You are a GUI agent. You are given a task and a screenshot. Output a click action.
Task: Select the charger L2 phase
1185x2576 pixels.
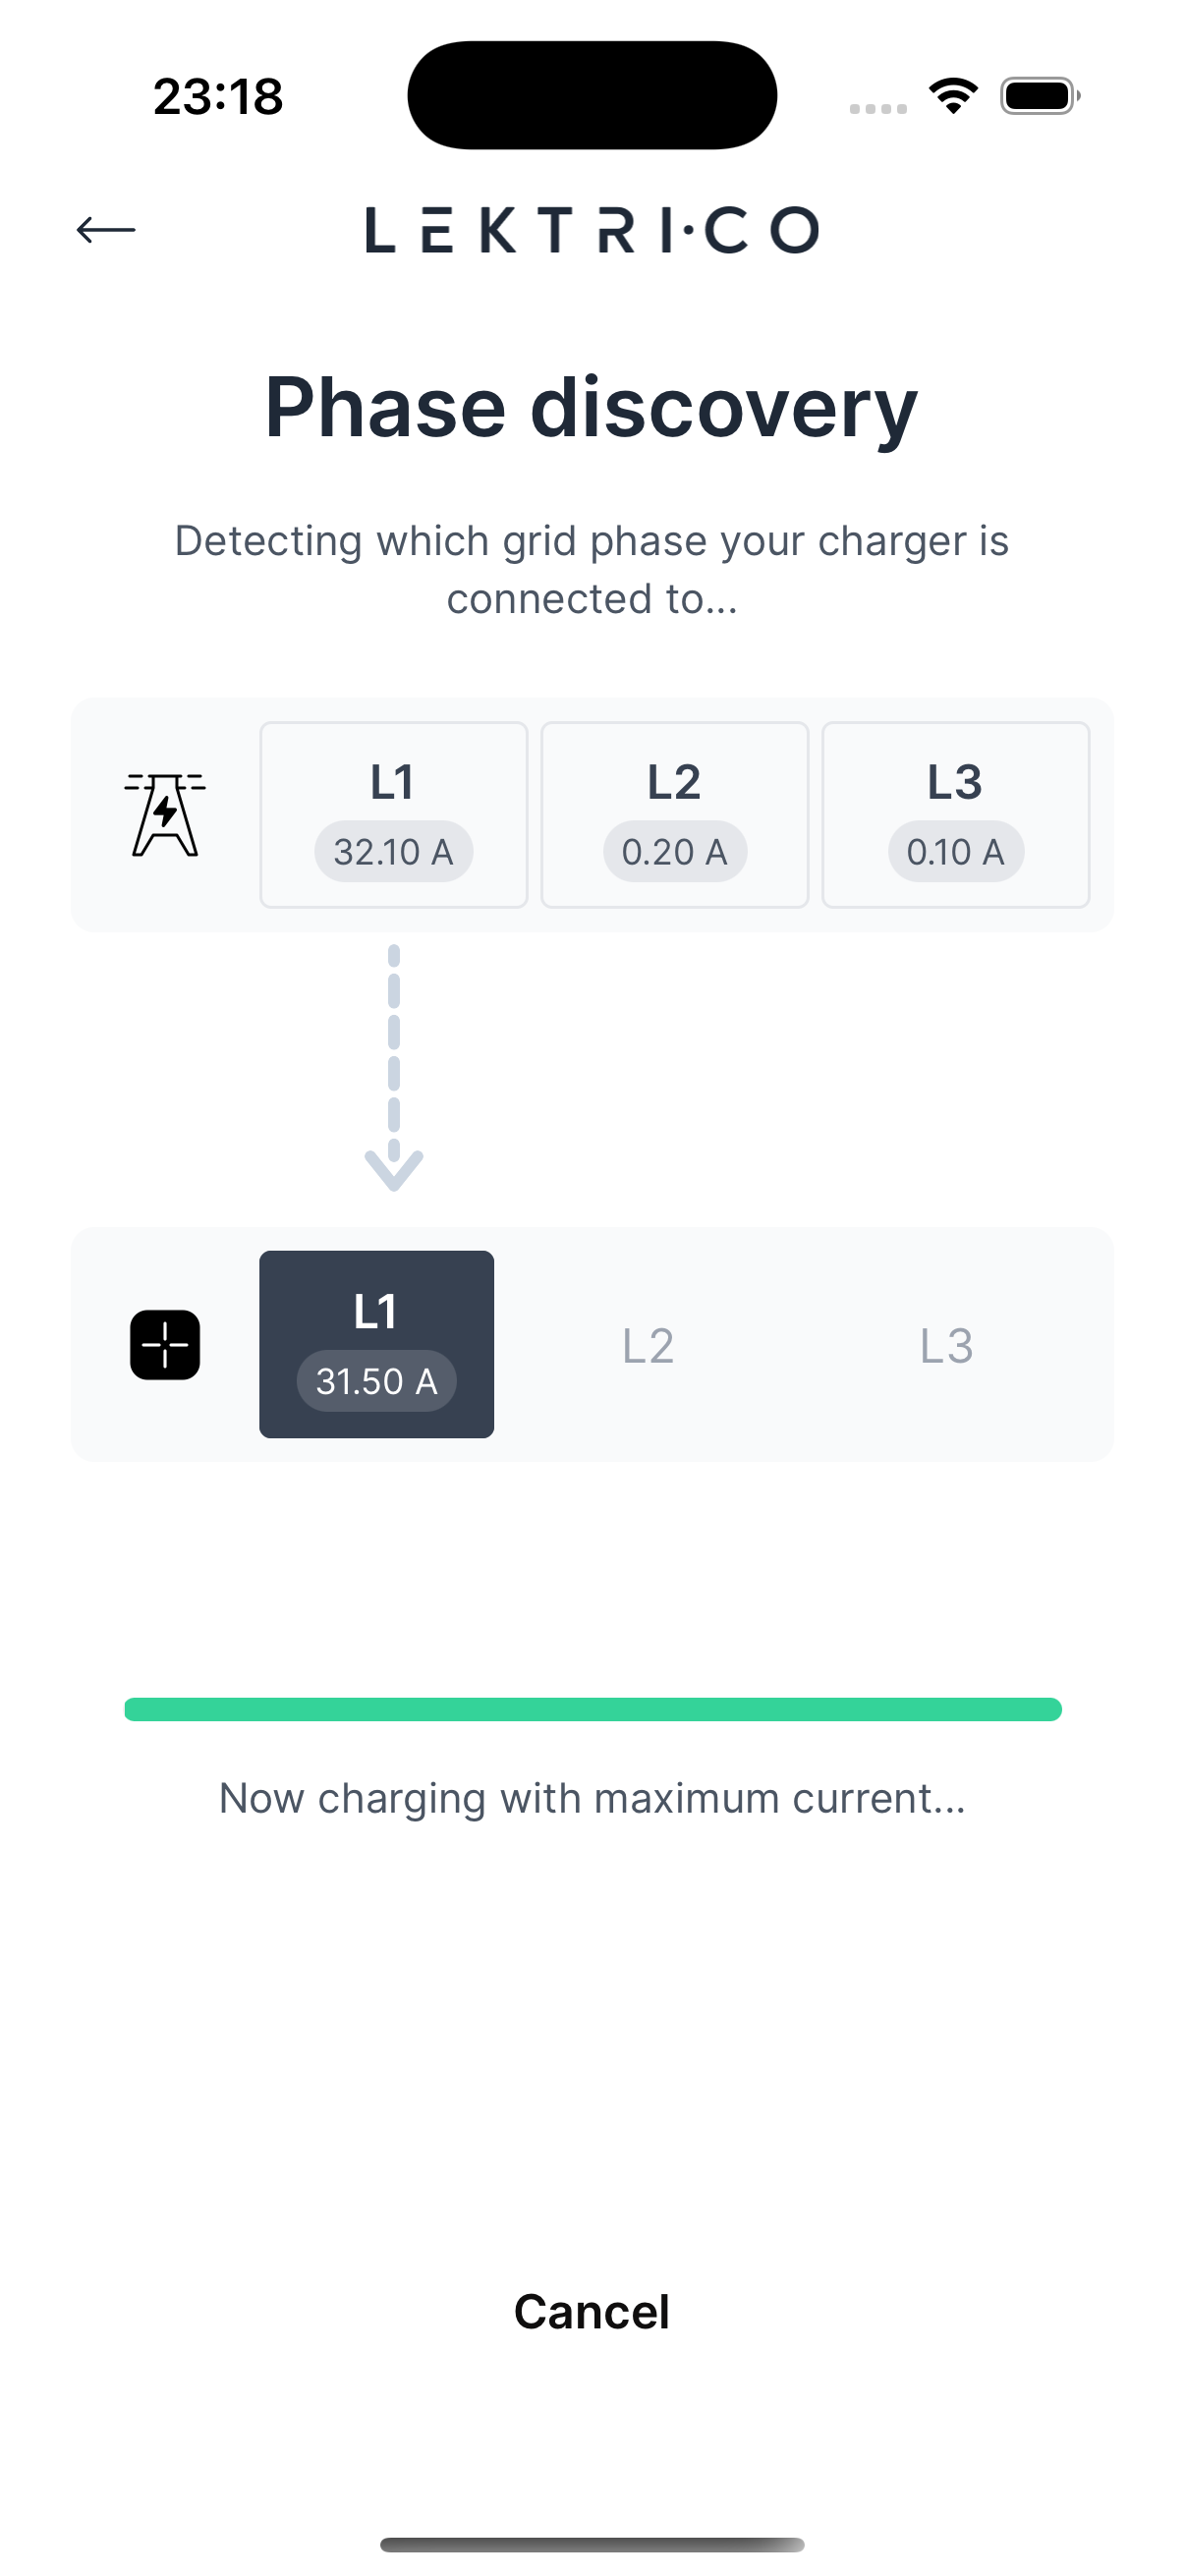(x=648, y=1346)
